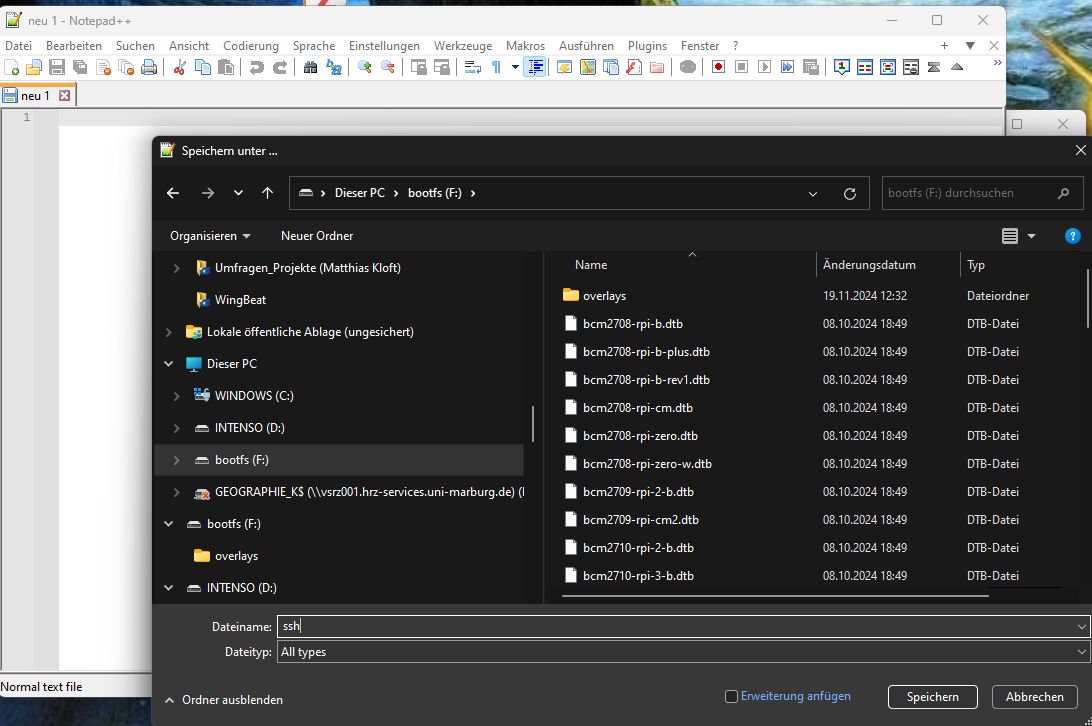Open the Bearbeiten menu

[74, 45]
